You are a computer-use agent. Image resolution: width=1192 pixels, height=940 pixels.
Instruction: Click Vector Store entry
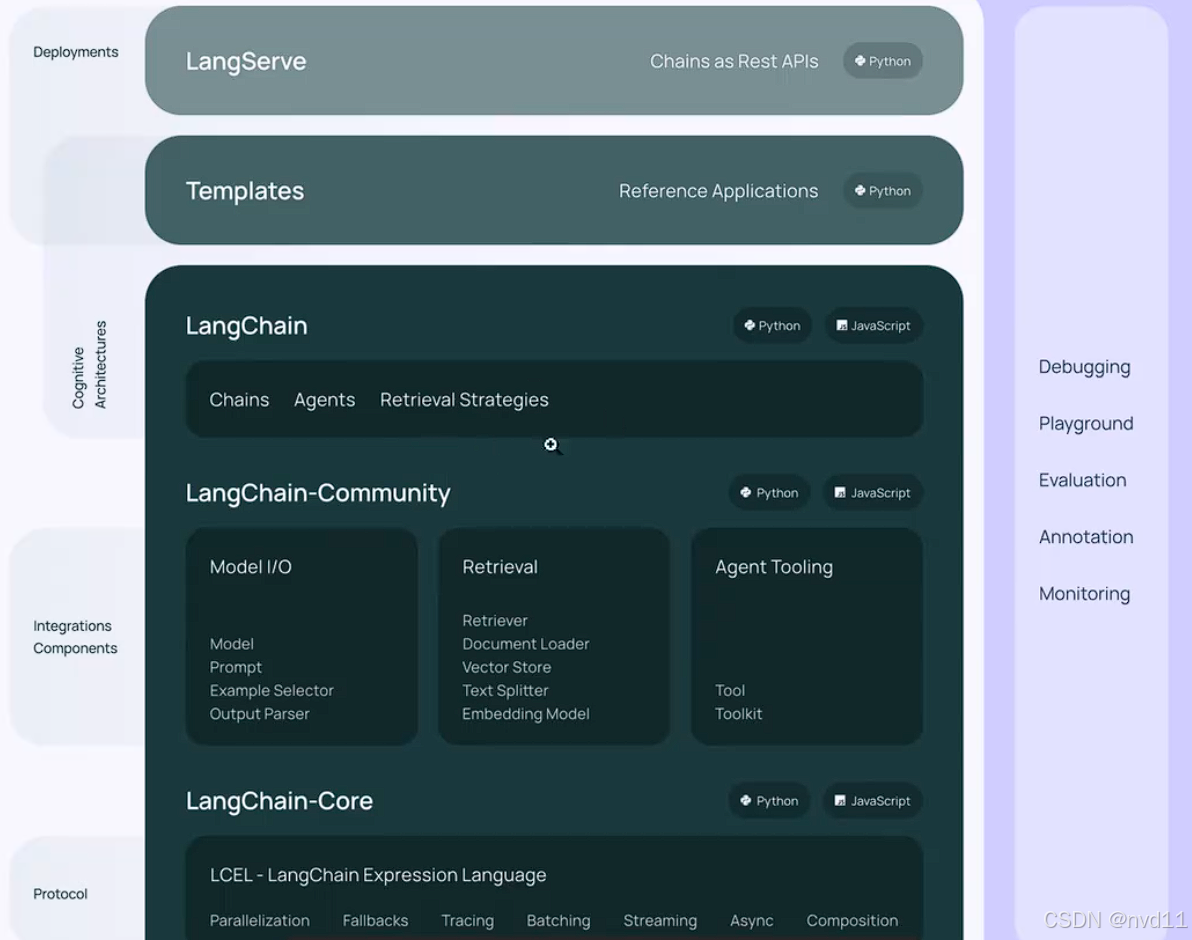click(507, 667)
